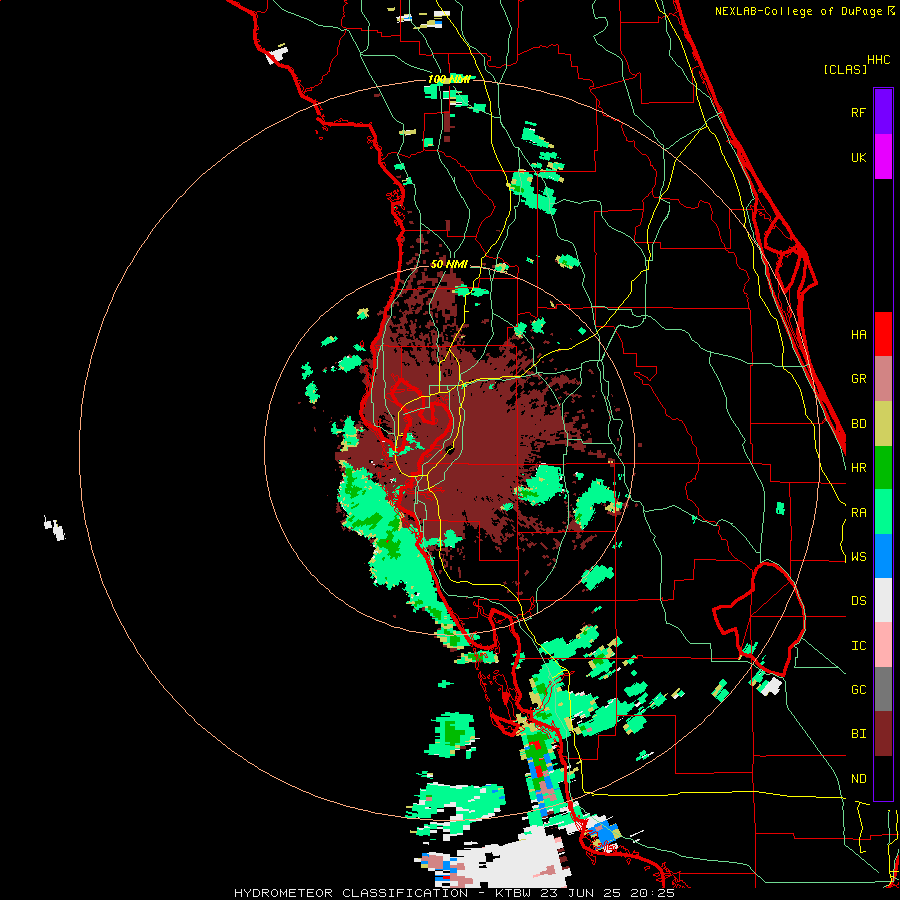Click the NEXLAB-College of DuPage credit text
Viewport: 900px width, 900px height.
(x=798, y=11)
